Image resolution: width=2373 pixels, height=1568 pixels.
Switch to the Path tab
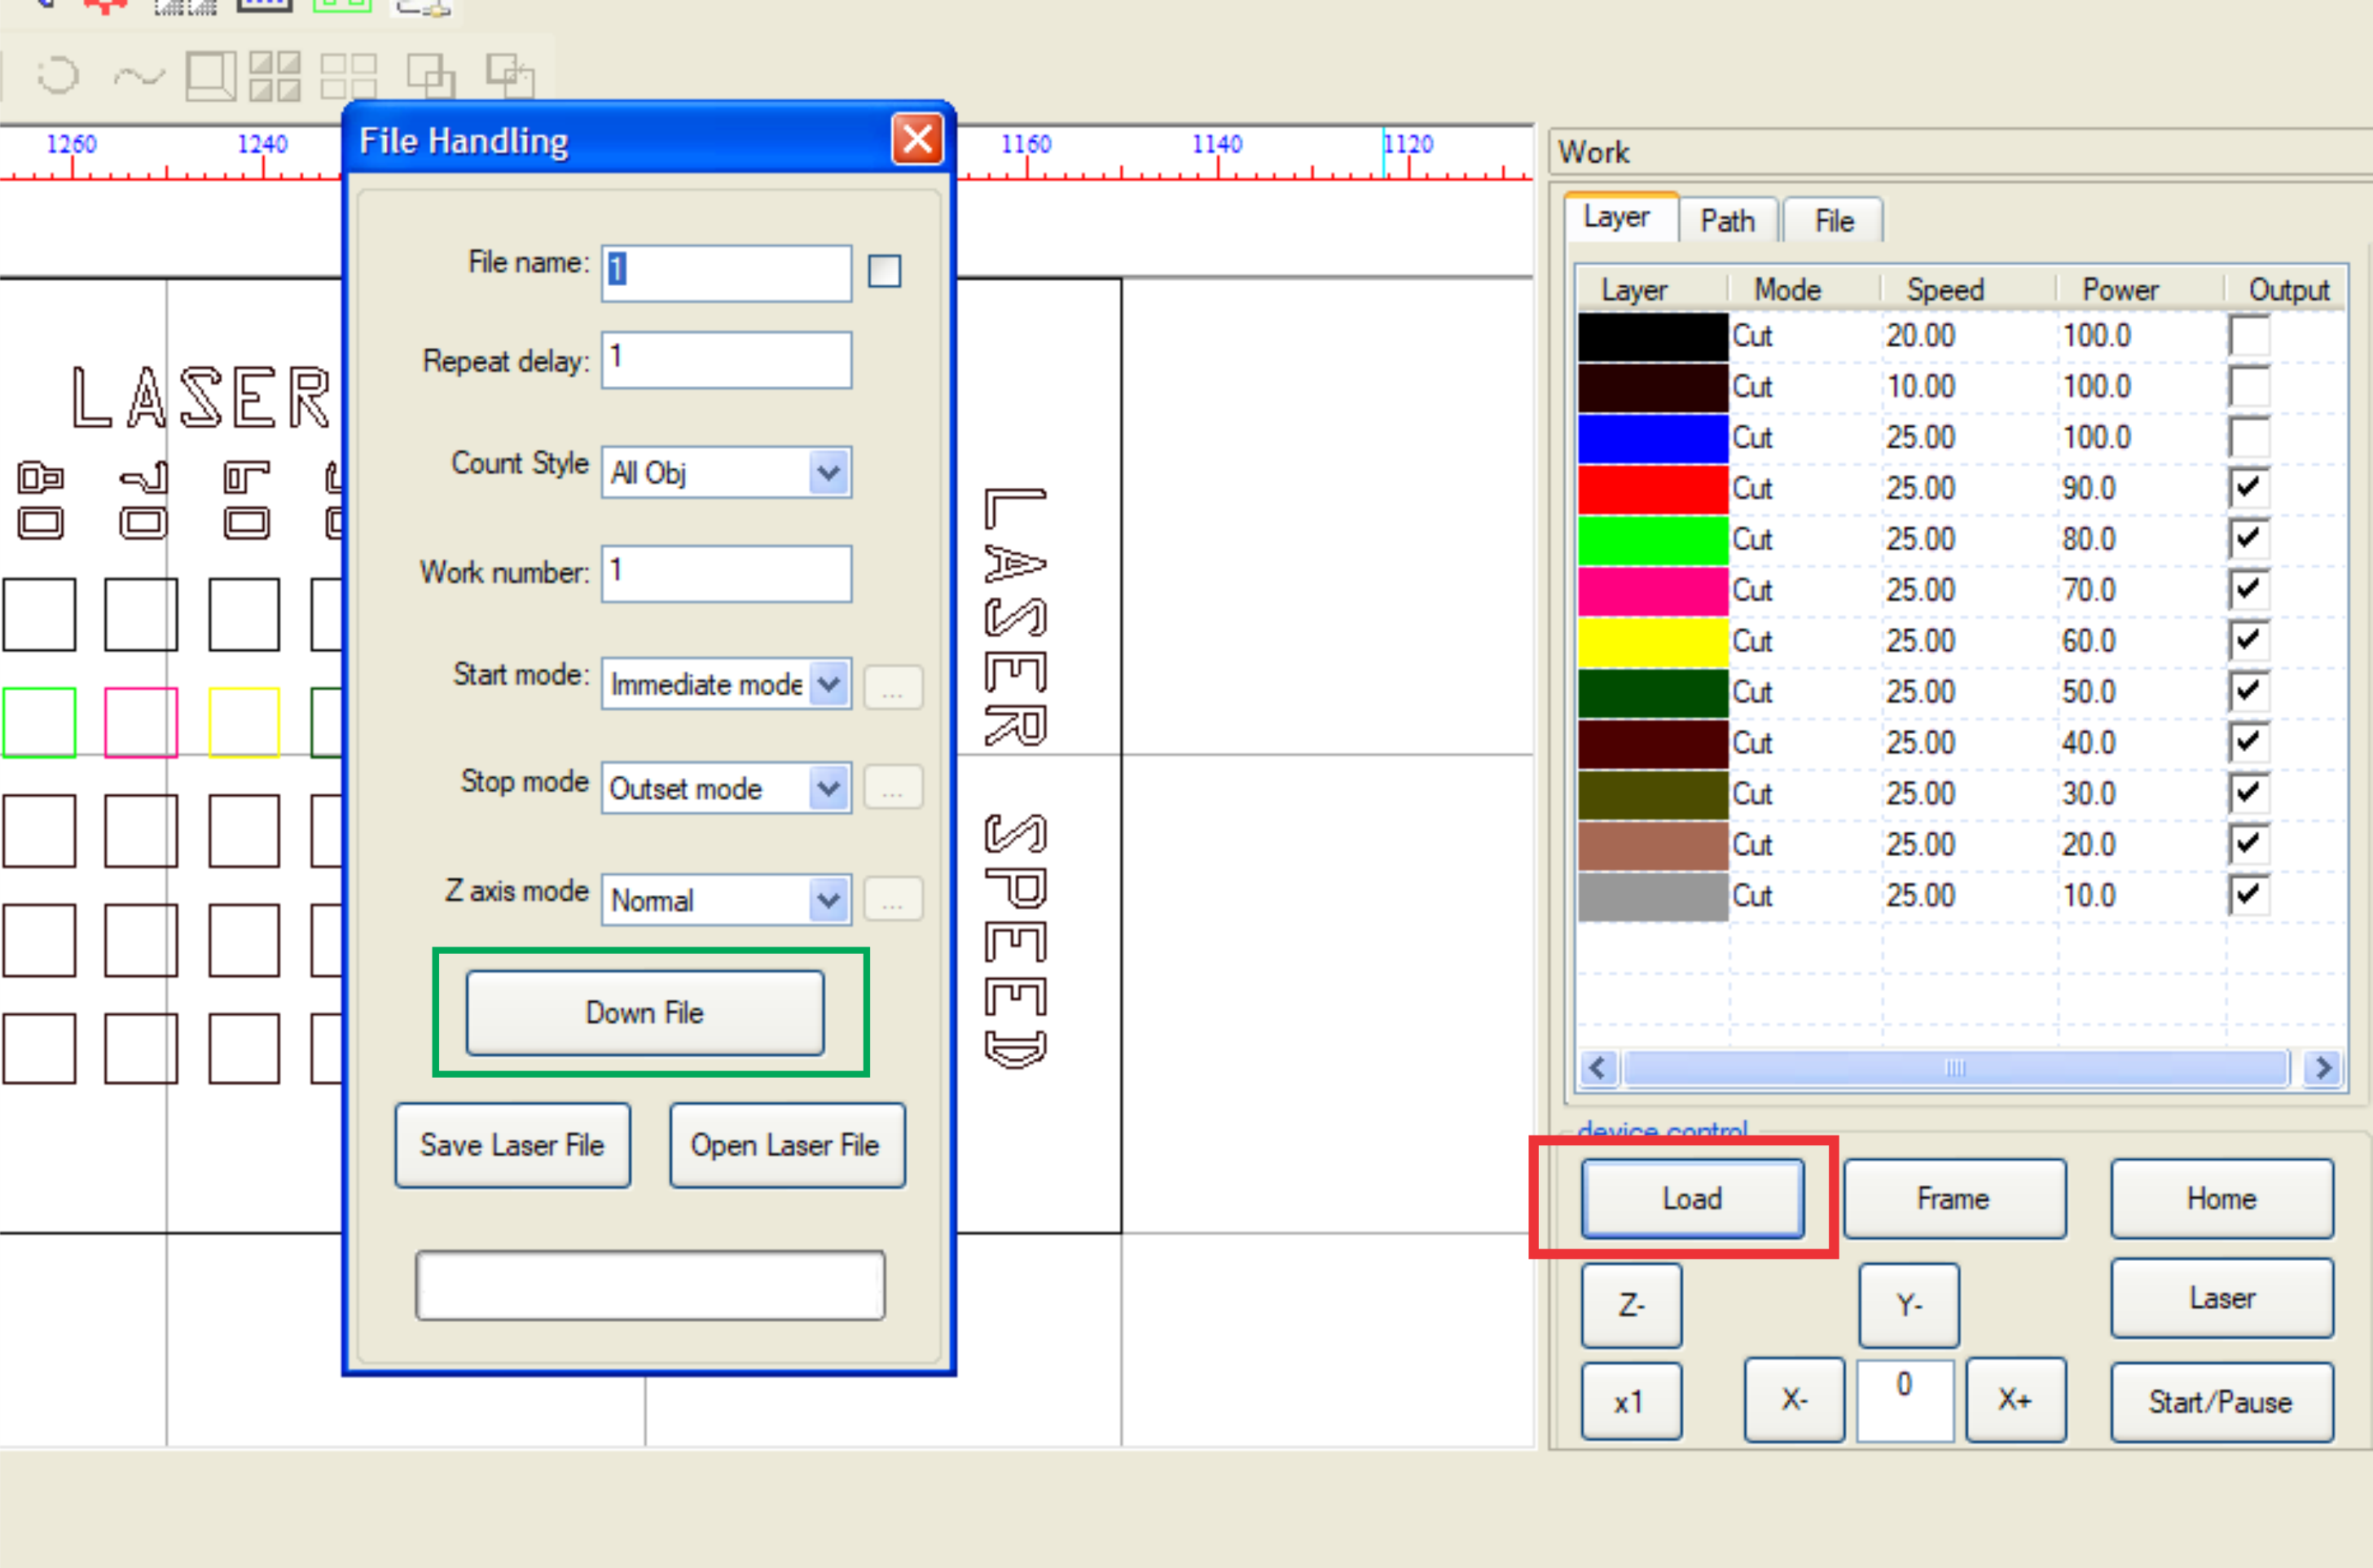[1727, 221]
